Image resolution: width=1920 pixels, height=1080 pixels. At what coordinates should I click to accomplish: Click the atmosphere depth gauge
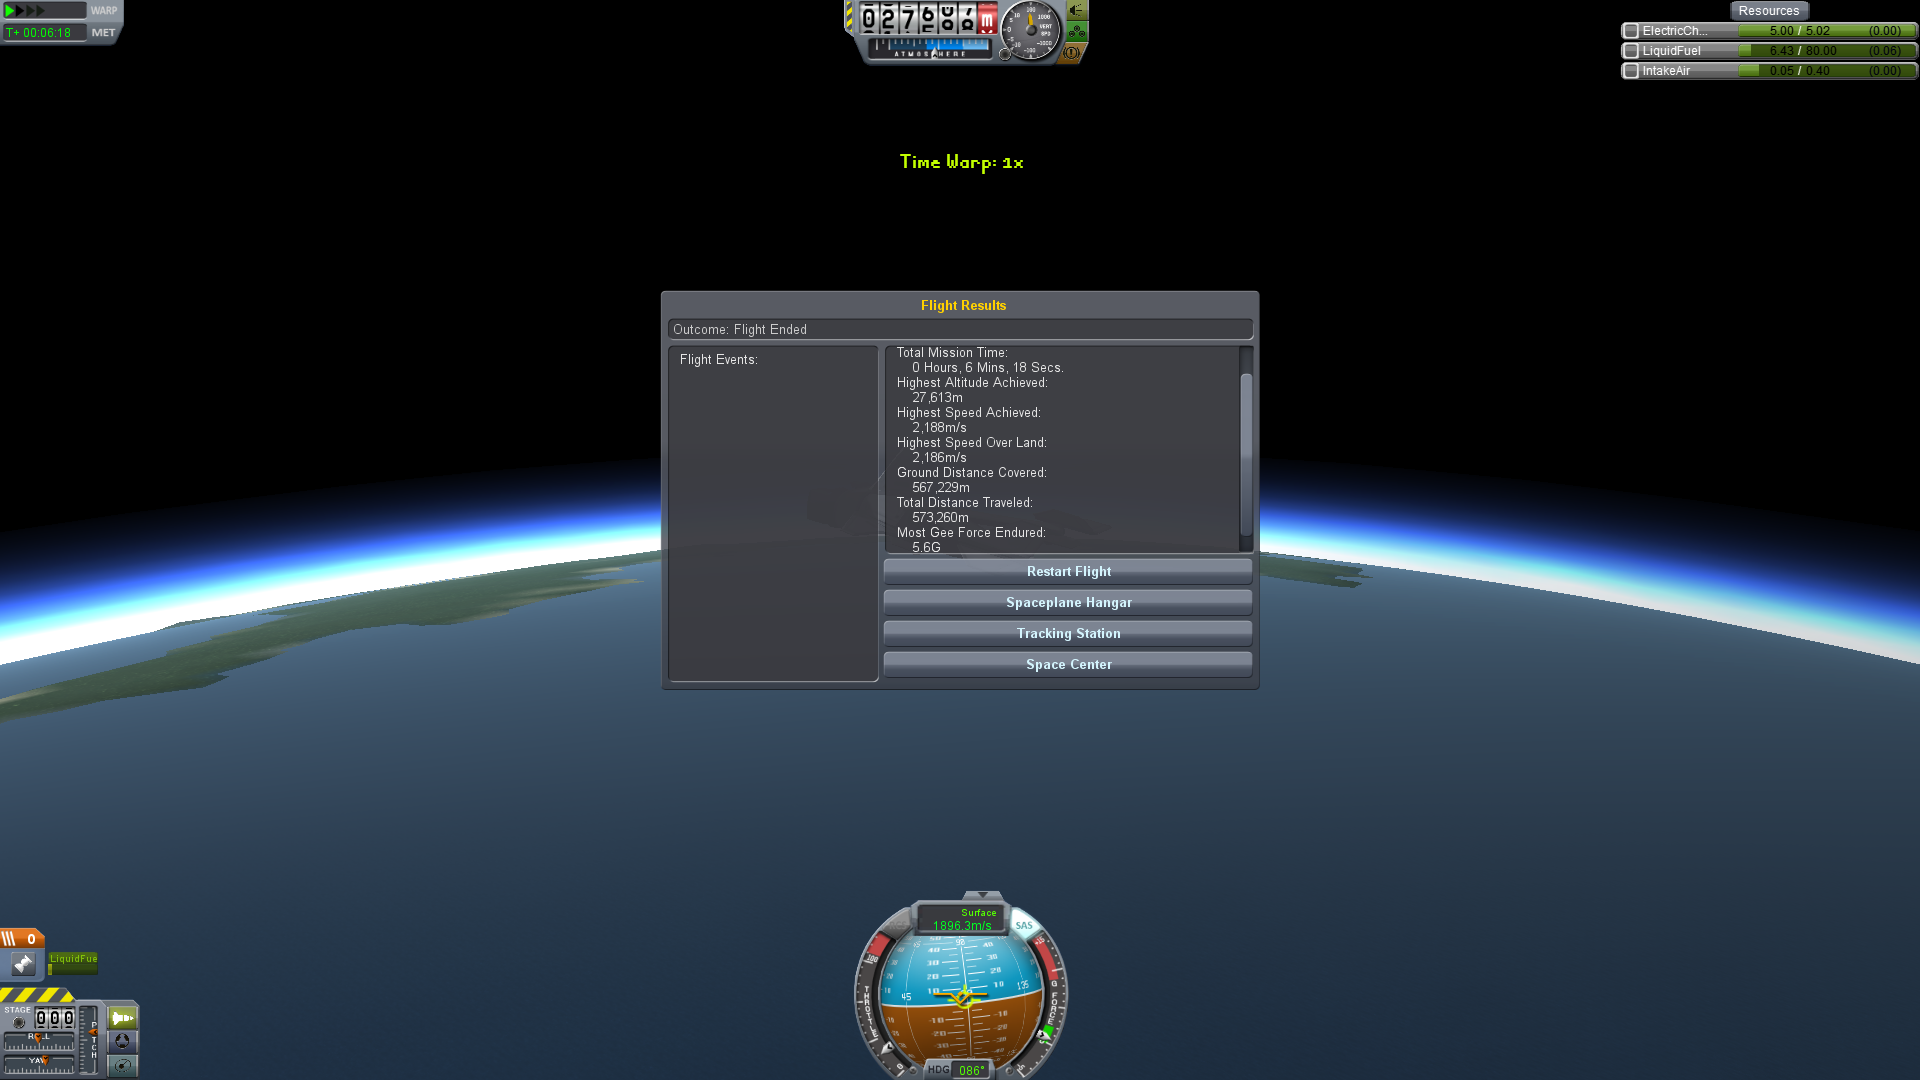click(930, 47)
